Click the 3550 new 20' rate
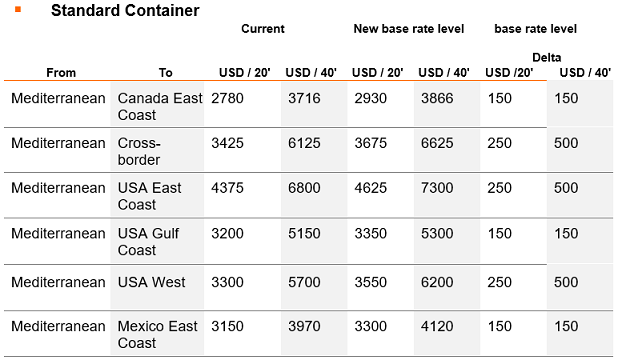Screen dimensions: 618x360 click(370, 282)
